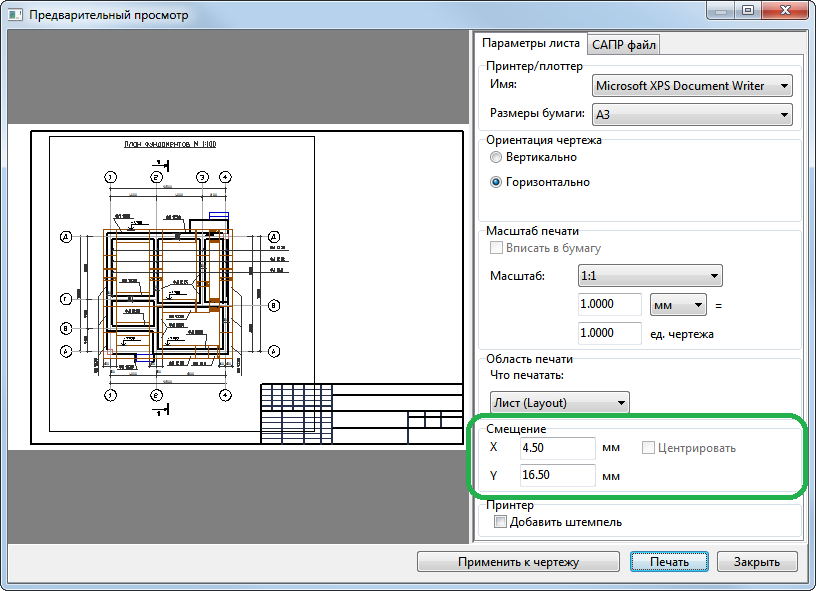The height and width of the screenshot is (591, 816).
Task: Enable the Добавить штемпель checkbox
Action: [x=501, y=522]
